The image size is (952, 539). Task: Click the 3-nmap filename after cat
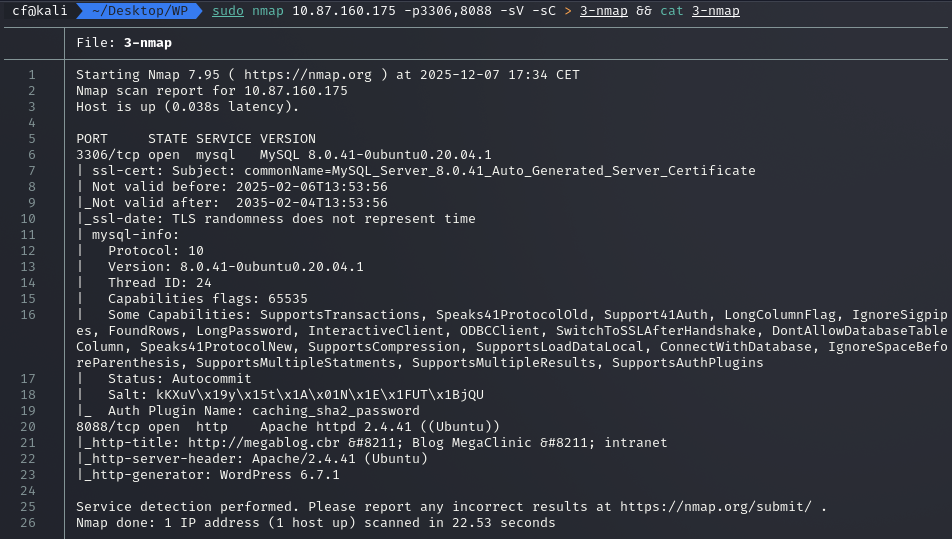tap(716, 11)
